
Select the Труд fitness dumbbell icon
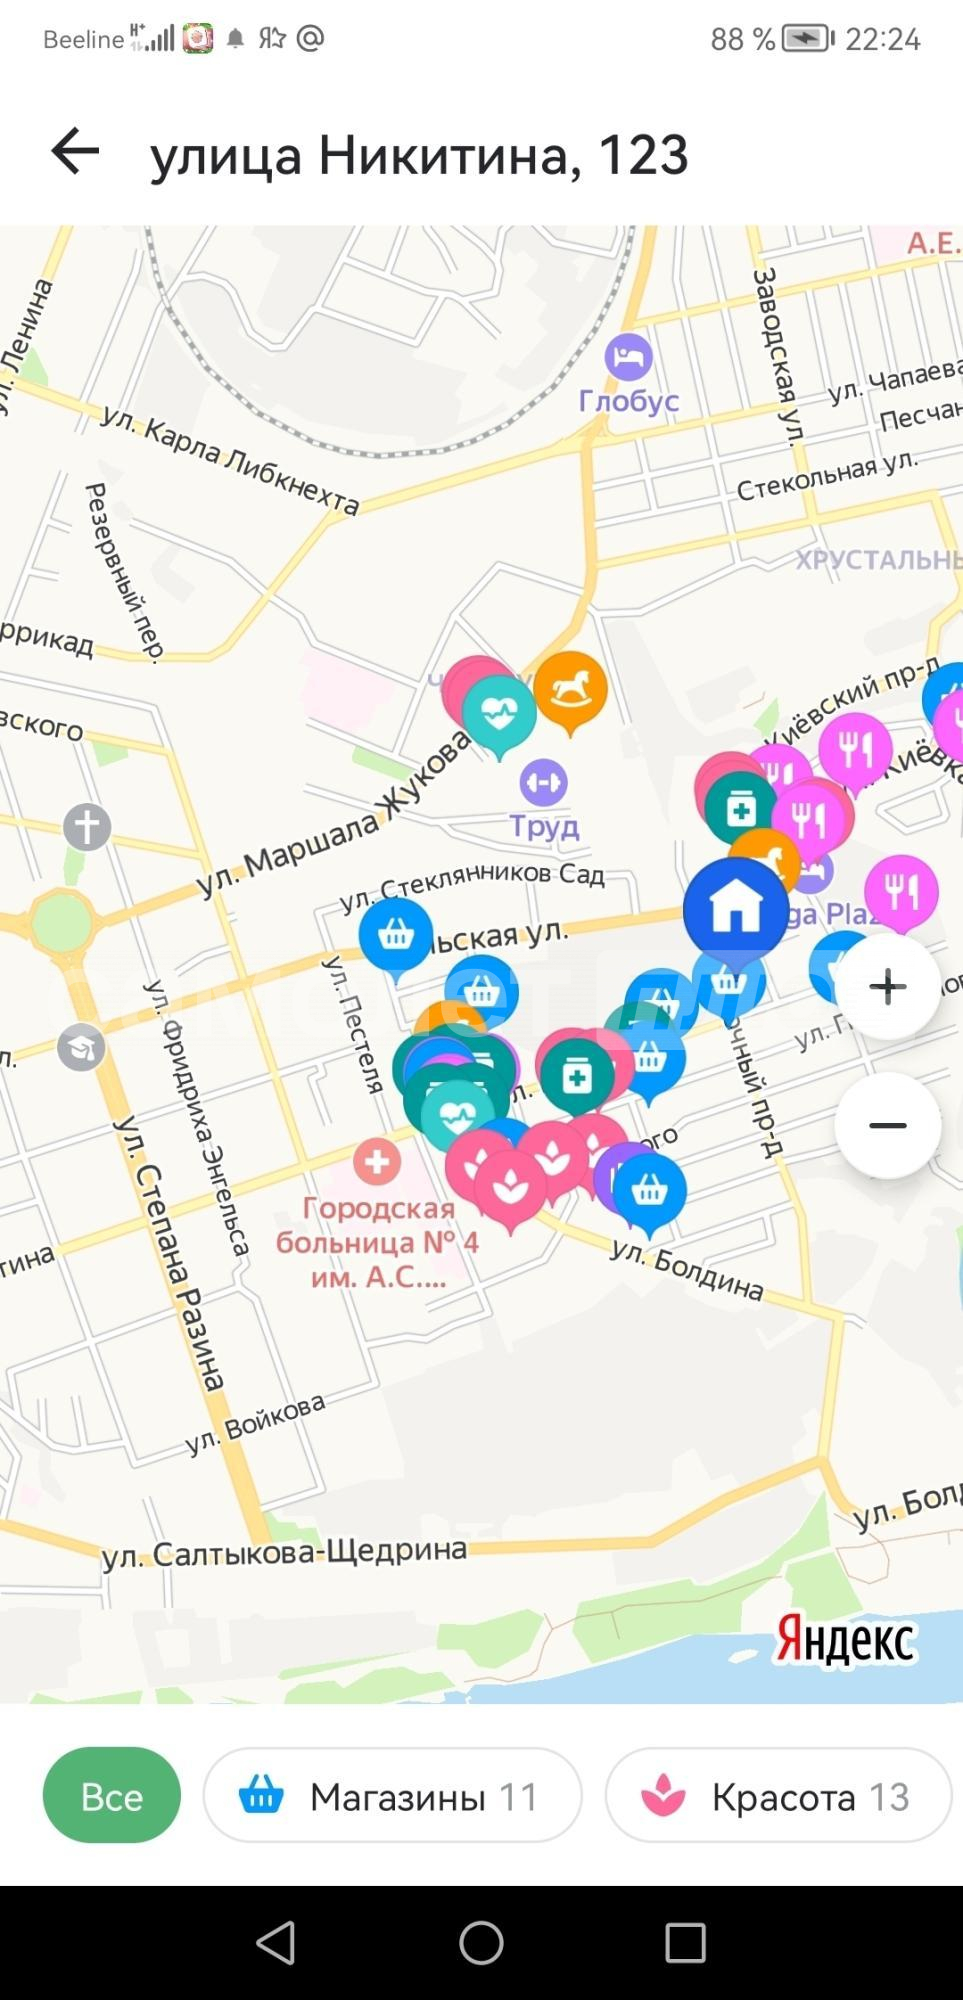tap(543, 782)
